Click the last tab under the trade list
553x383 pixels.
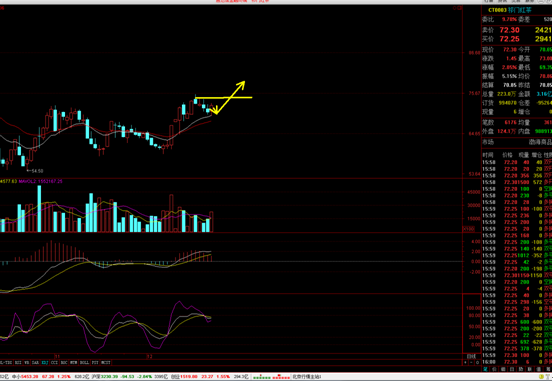click(x=548, y=369)
